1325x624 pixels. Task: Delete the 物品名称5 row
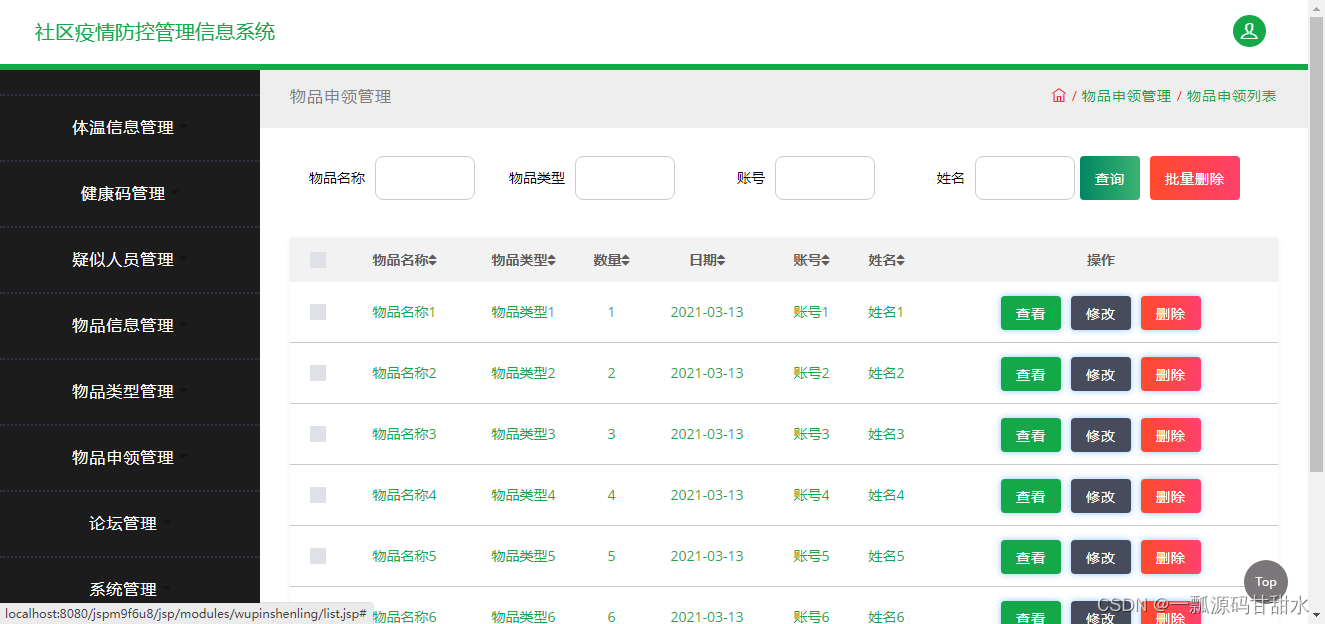coord(1171,557)
